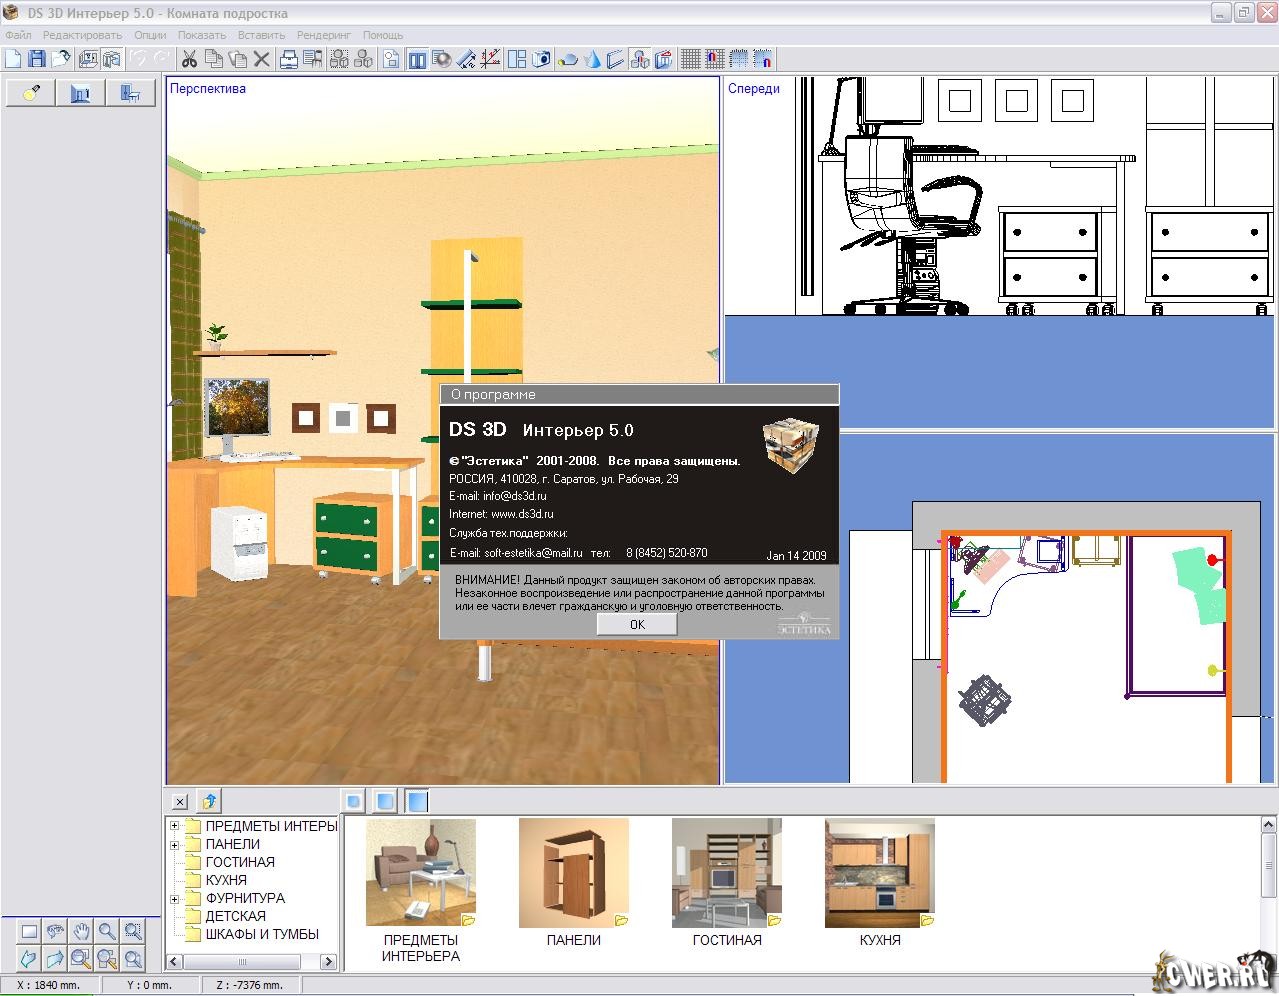1279x996 pixels.
Task: Click the folder-up arrow in catalog panel
Action: pyautogui.click(x=209, y=801)
